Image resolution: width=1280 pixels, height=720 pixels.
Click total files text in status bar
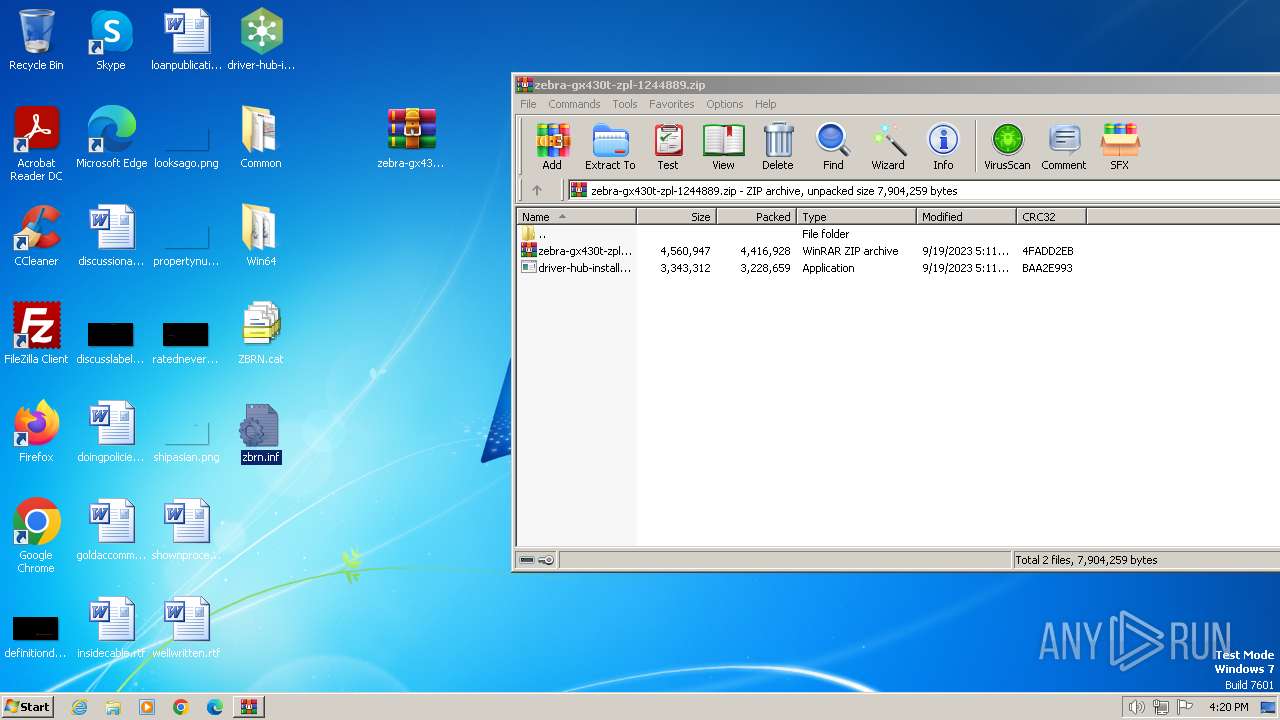click(1086, 560)
